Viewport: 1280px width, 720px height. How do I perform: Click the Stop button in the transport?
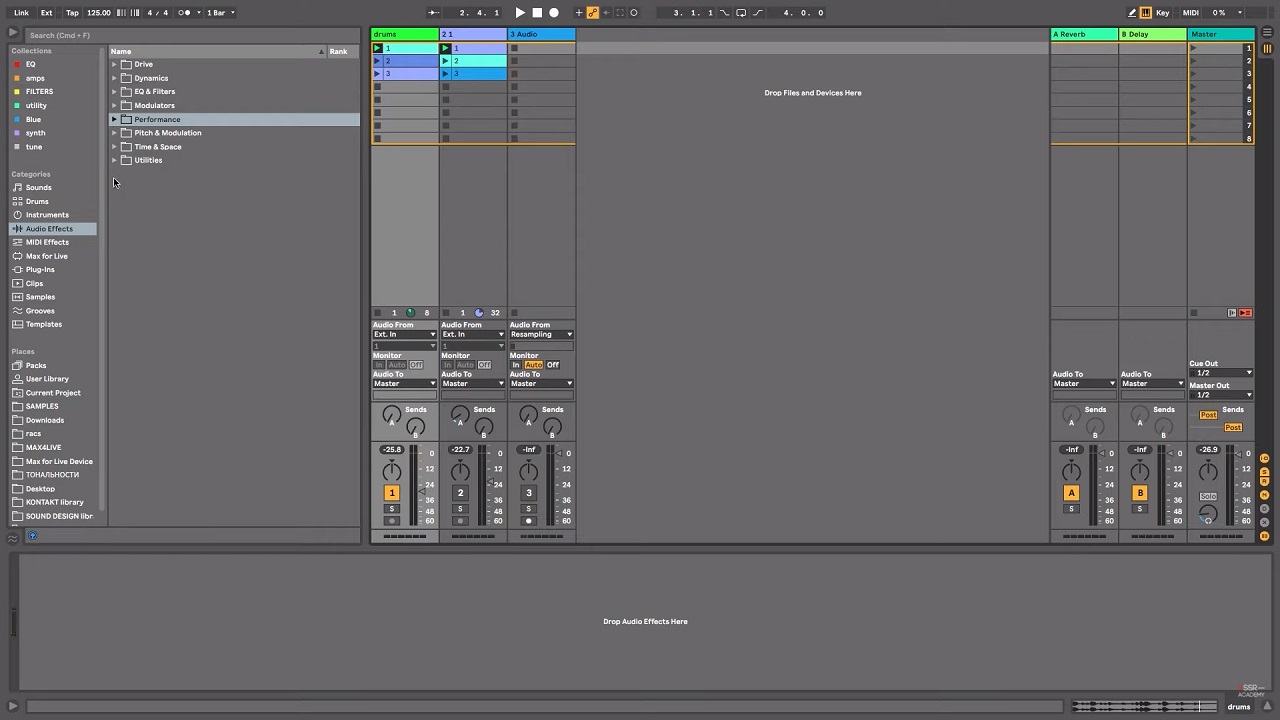(537, 13)
